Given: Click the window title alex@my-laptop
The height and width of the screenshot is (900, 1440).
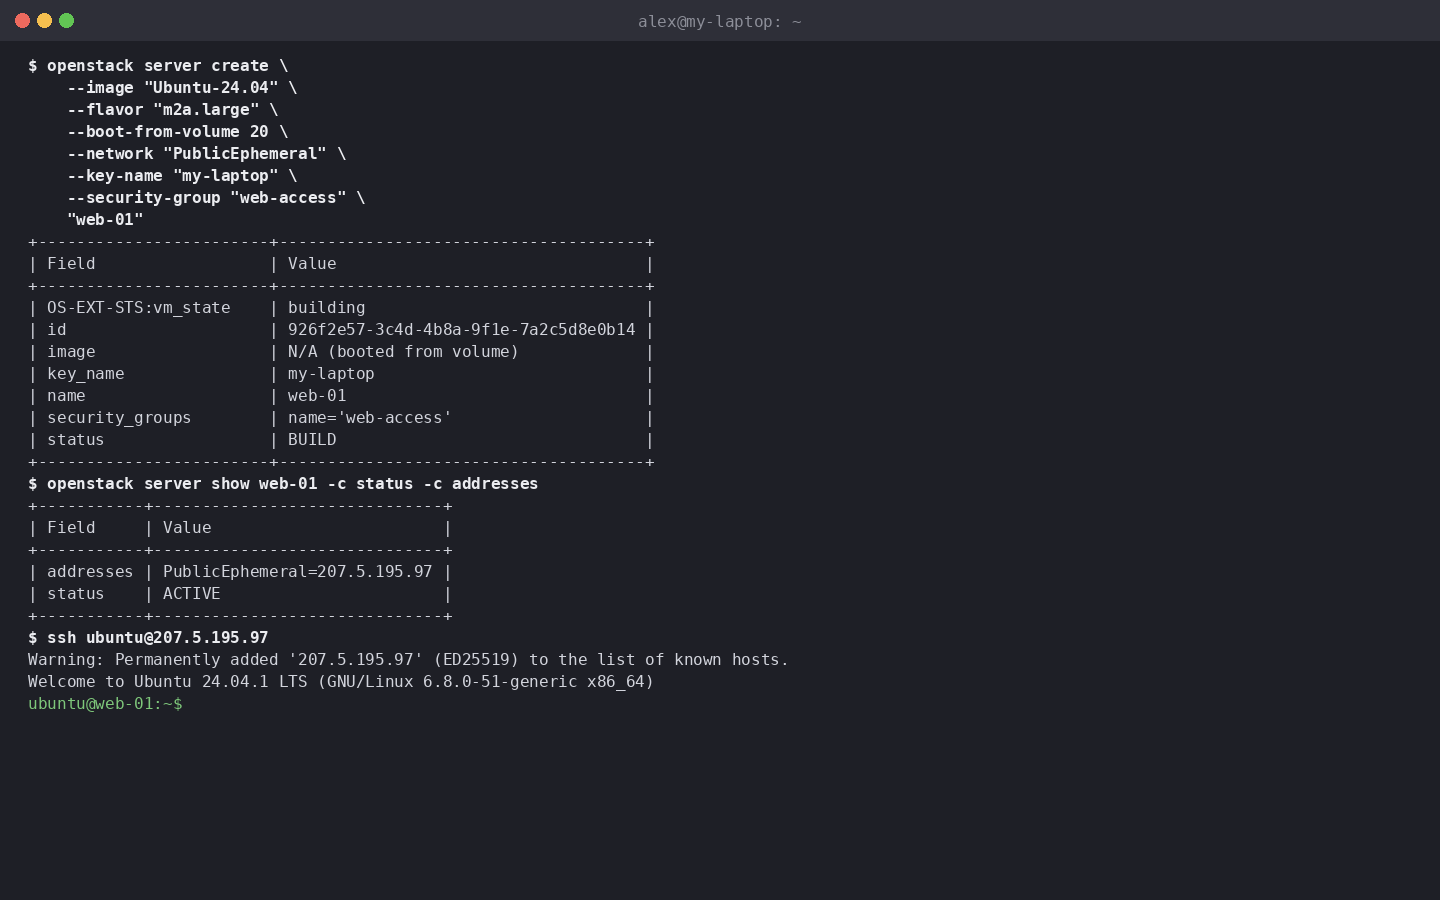Looking at the screenshot, I should [719, 21].
